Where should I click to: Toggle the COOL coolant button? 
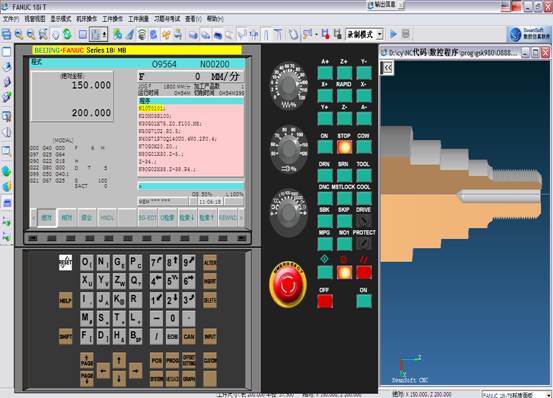[364, 198]
